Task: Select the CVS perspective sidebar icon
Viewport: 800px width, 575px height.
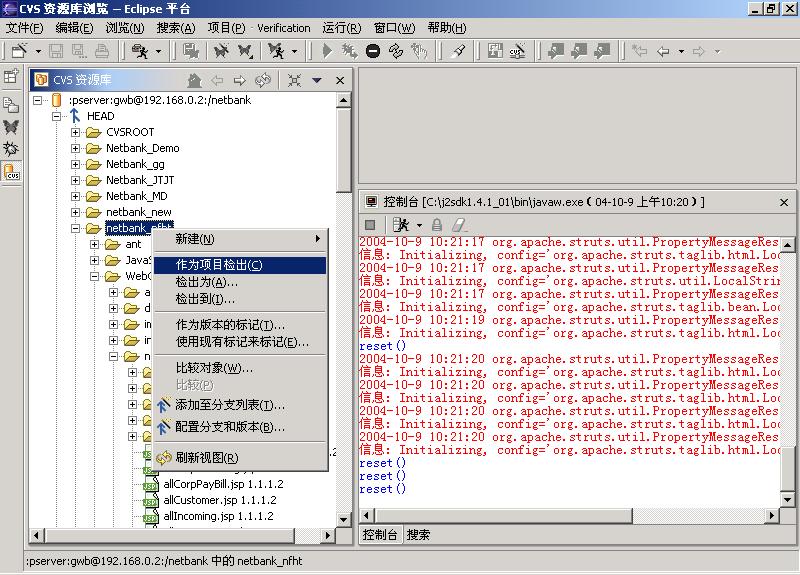Action: click(x=11, y=171)
